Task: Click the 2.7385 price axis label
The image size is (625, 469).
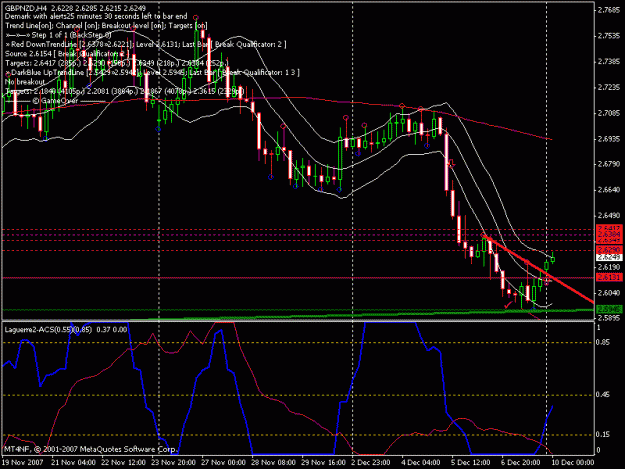Action: [x=609, y=61]
